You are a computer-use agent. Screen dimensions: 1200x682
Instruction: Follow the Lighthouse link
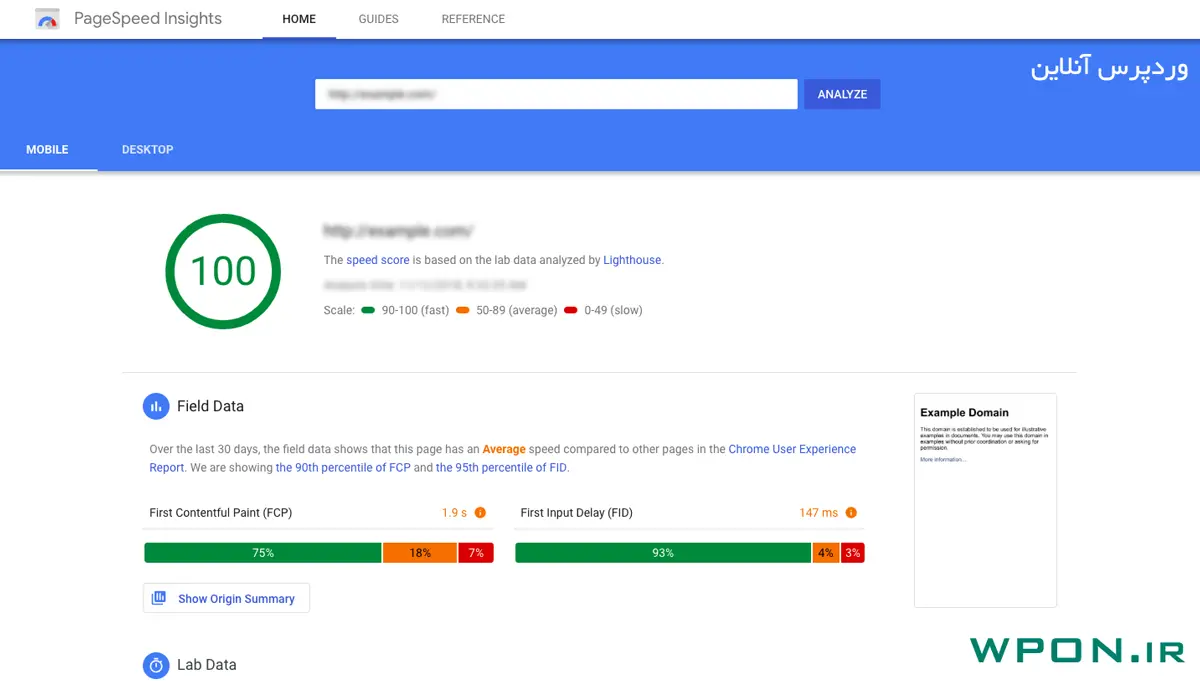tap(632, 260)
